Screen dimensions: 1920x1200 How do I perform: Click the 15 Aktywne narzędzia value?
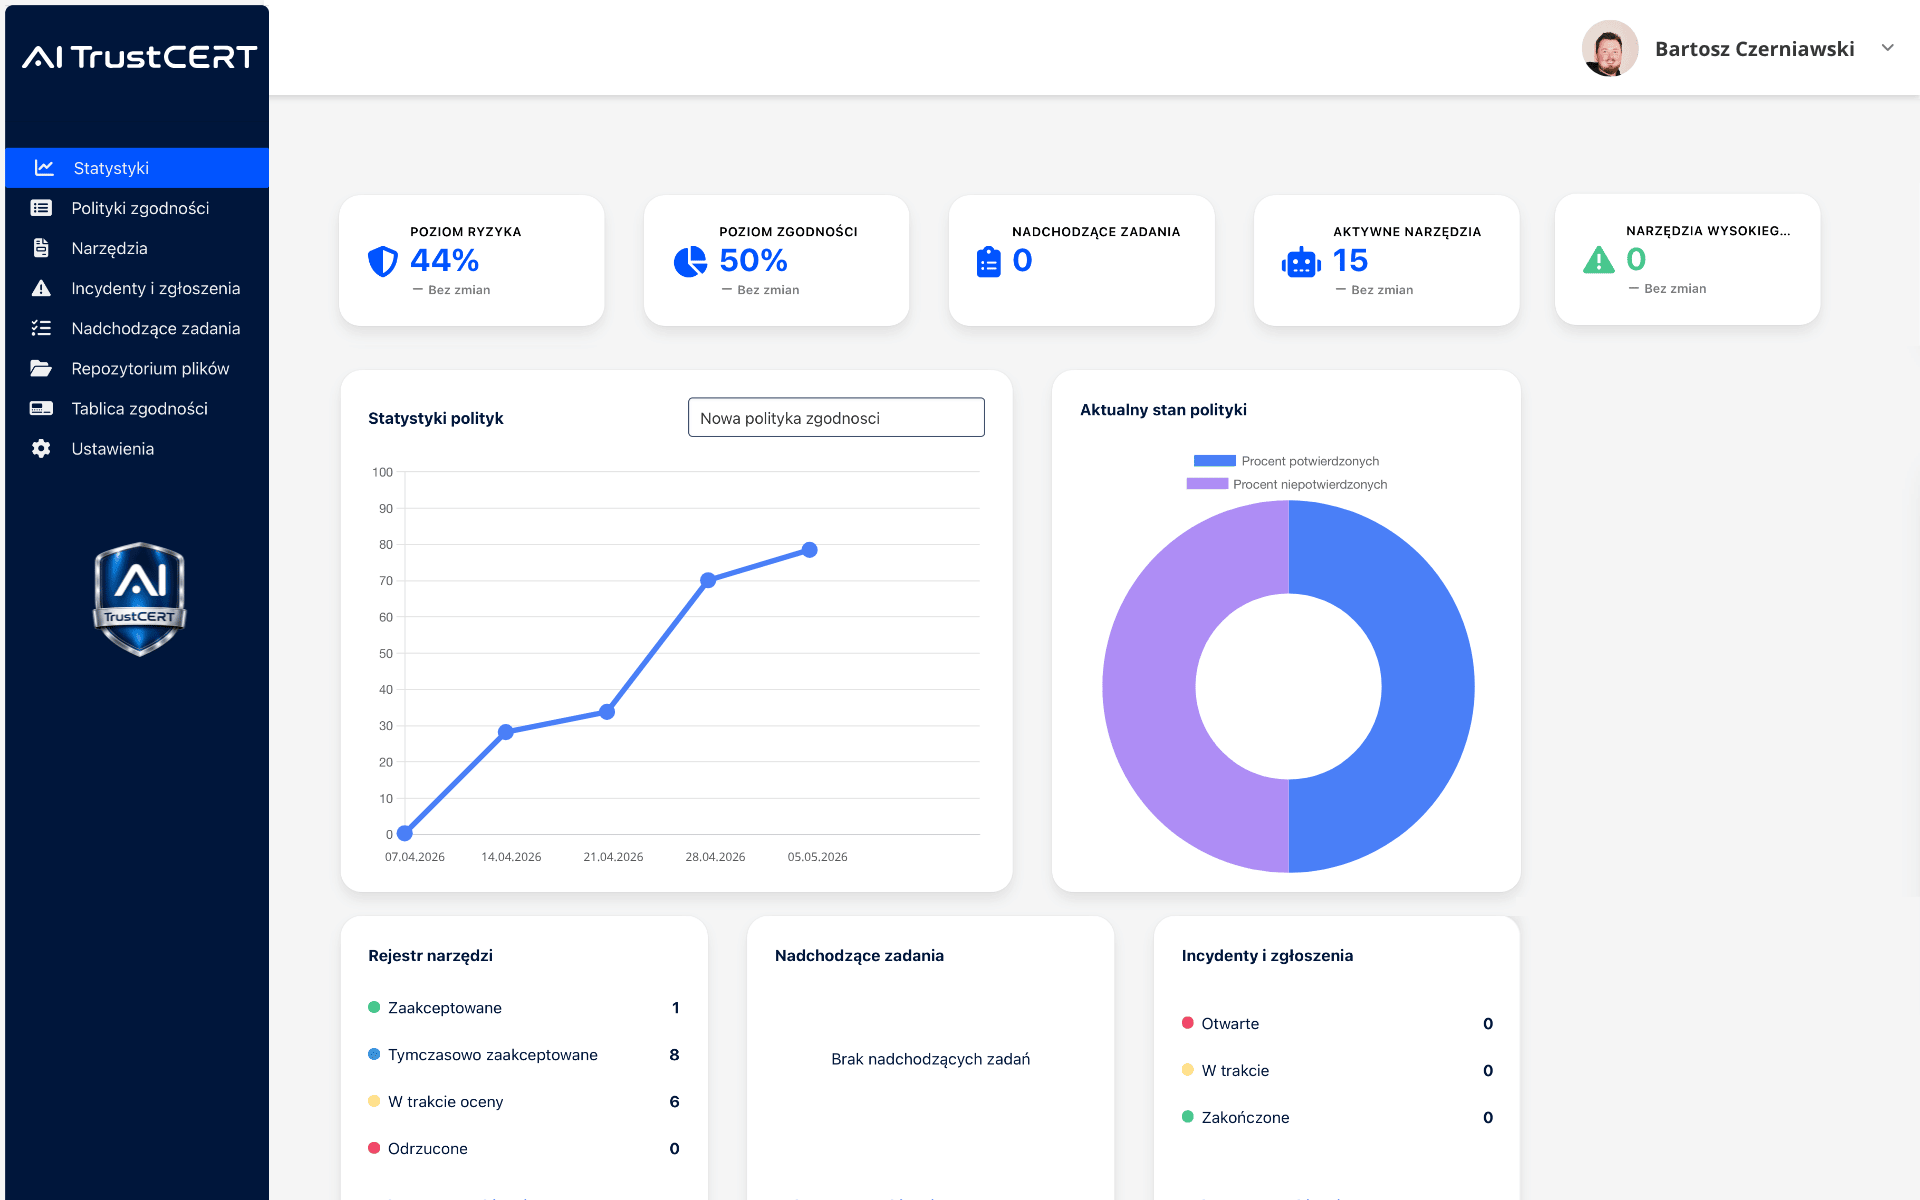click(1350, 260)
